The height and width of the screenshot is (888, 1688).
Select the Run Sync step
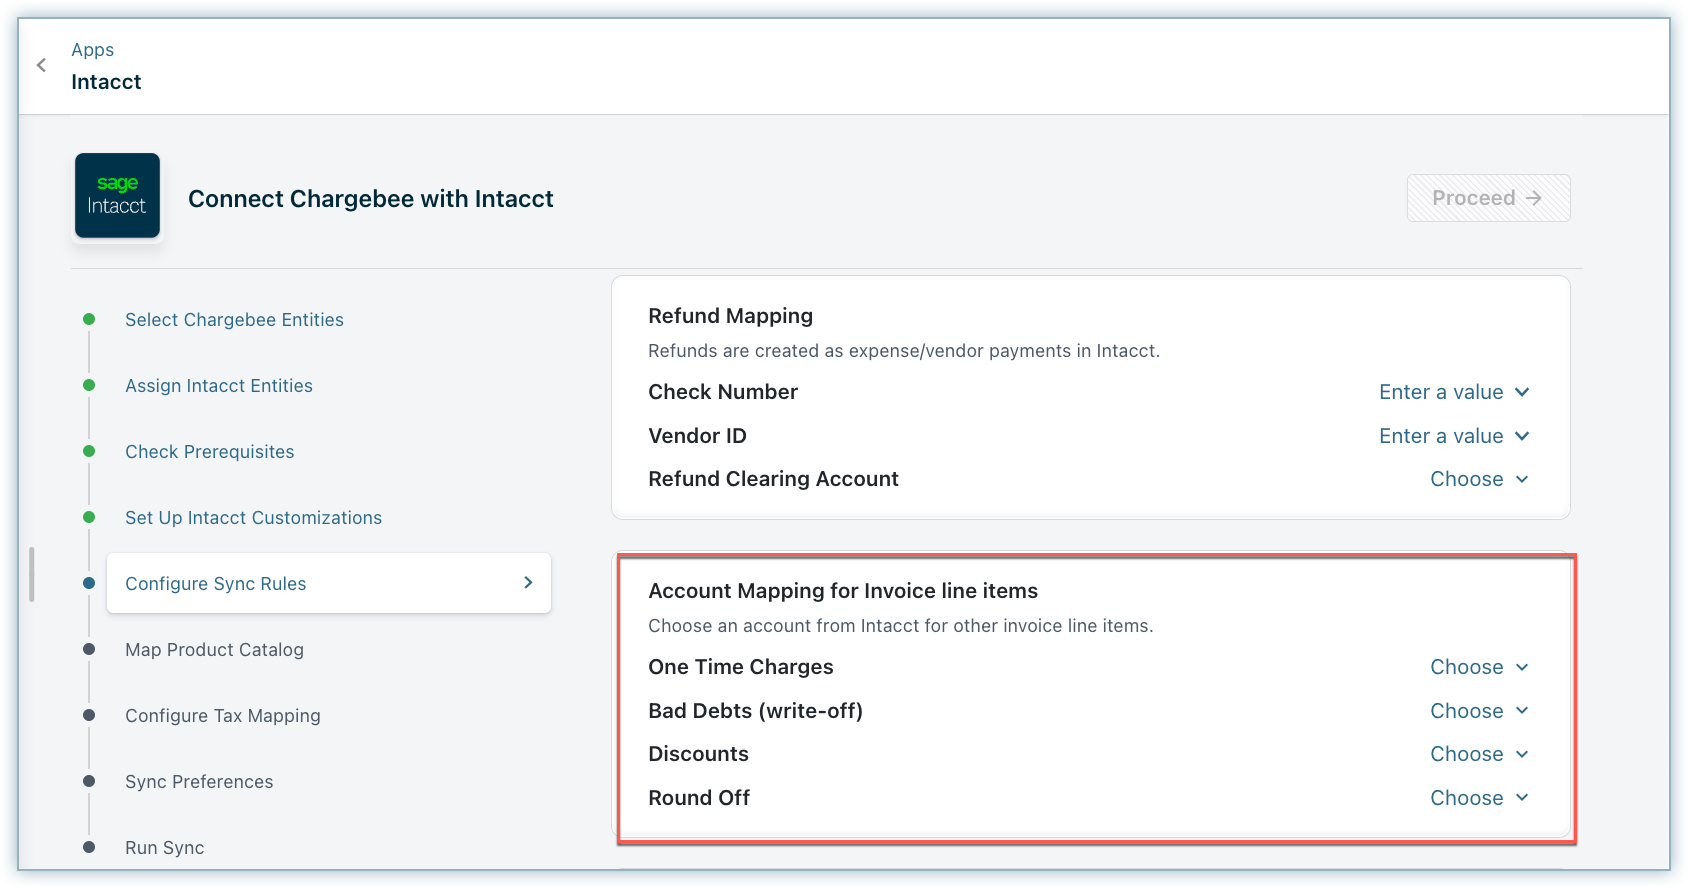coord(164,848)
